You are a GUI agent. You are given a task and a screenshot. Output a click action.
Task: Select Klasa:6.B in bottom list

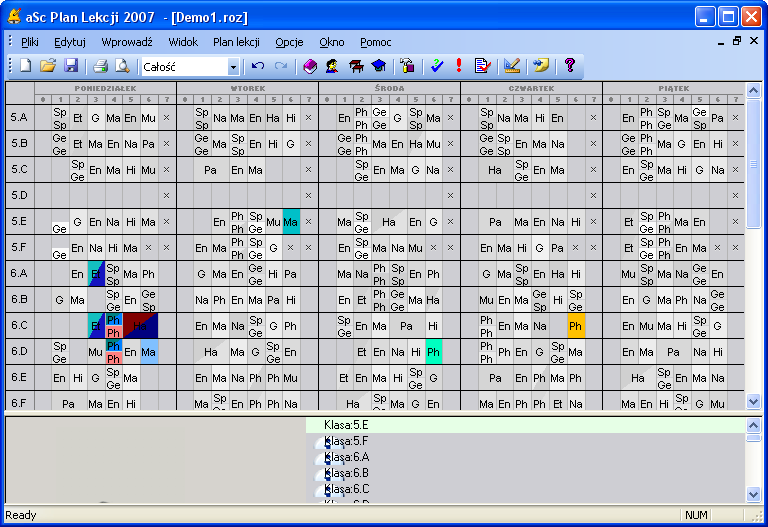(526, 473)
